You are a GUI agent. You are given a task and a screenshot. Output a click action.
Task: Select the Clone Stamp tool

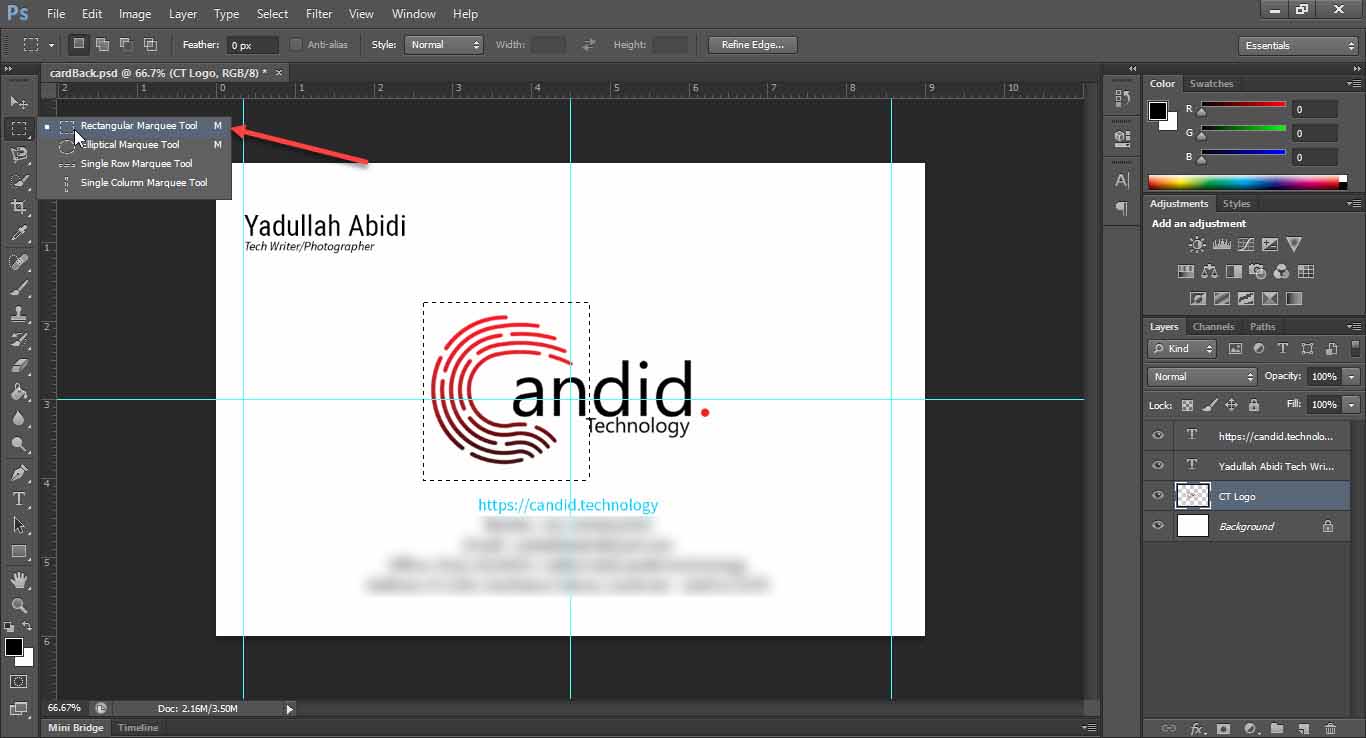click(x=19, y=314)
